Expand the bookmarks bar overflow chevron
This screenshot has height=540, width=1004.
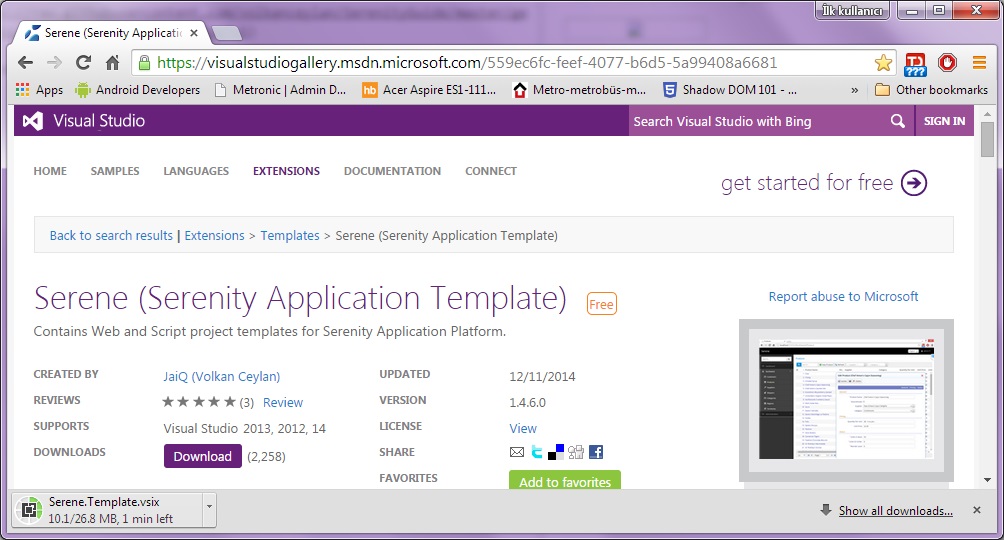pos(854,90)
